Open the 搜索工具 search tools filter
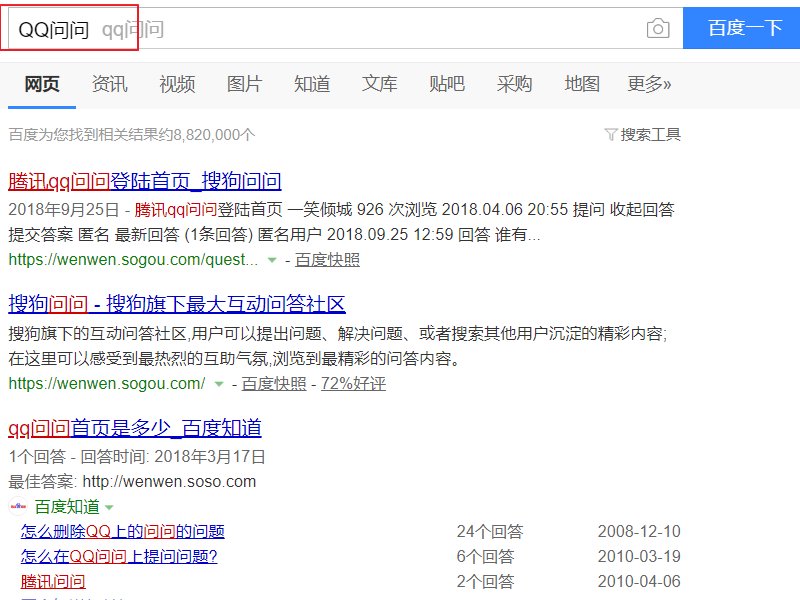Image resolution: width=800 pixels, height=600 pixels. pyautogui.click(x=650, y=133)
